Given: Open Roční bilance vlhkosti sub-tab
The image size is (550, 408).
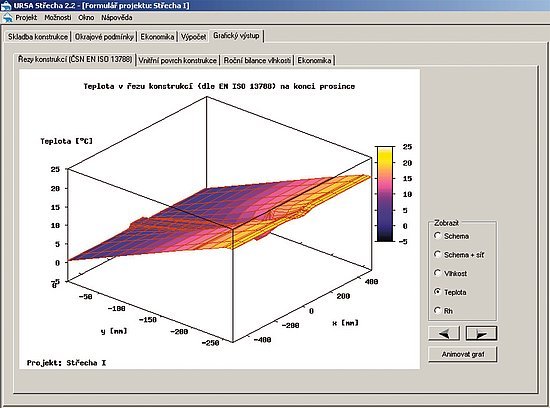Looking at the screenshot, I should point(257,60).
